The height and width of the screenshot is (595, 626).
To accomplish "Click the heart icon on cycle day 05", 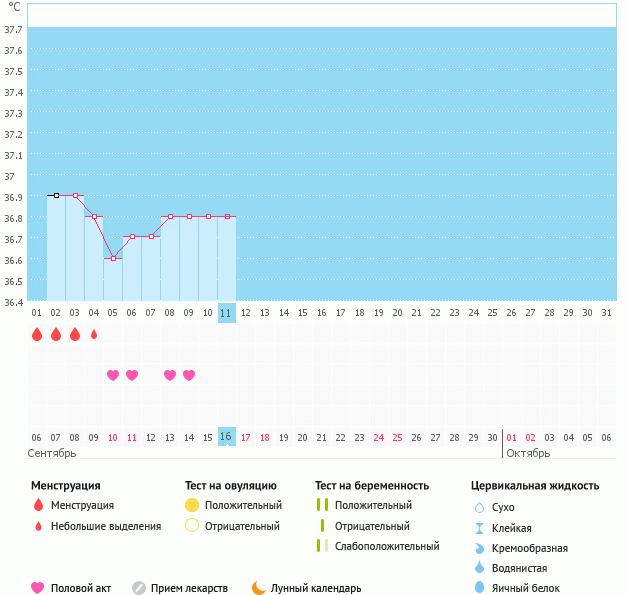I will (113, 375).
